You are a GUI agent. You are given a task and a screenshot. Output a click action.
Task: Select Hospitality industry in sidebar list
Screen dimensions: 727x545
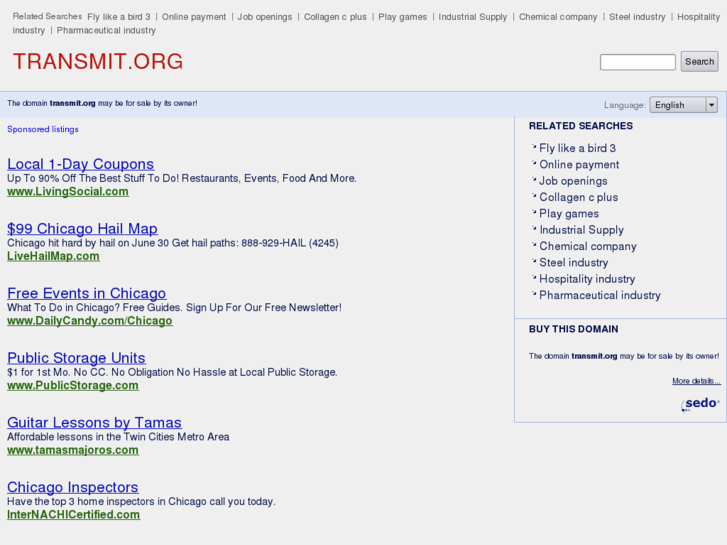(x=587, y=279)
